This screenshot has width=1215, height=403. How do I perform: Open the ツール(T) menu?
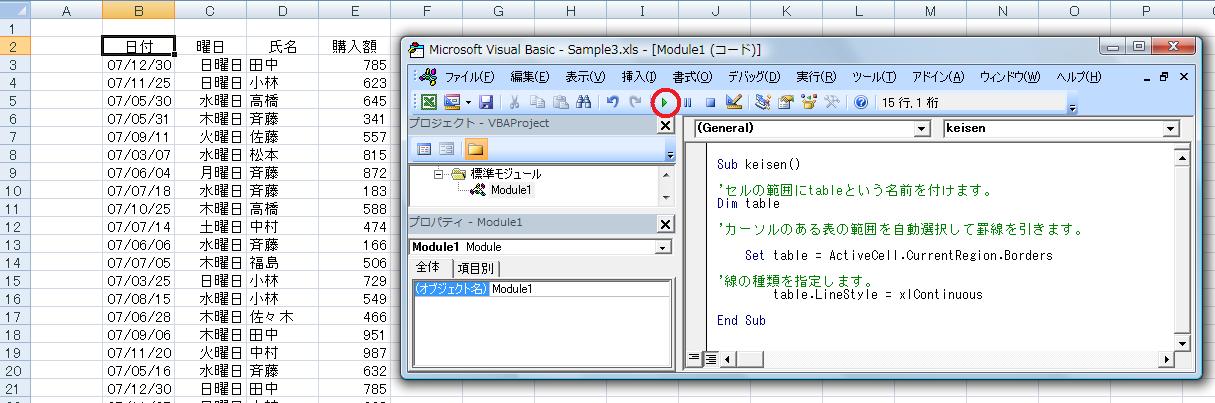tap(874, 77)
